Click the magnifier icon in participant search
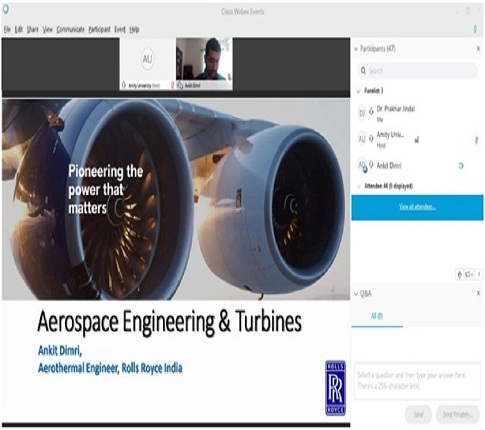The height and width of the screenshot is (430, 485). pyautogui.click(x=363, y=70)
